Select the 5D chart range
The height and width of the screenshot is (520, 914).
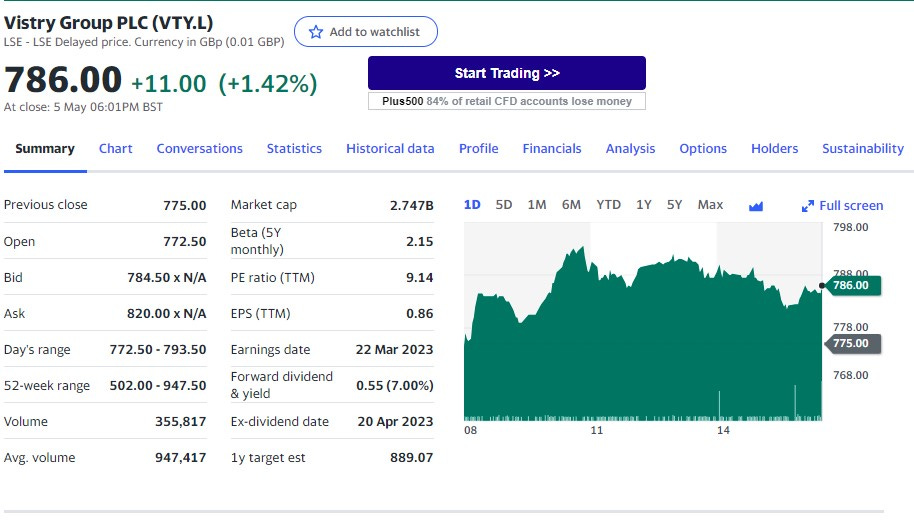coord(504,205)
